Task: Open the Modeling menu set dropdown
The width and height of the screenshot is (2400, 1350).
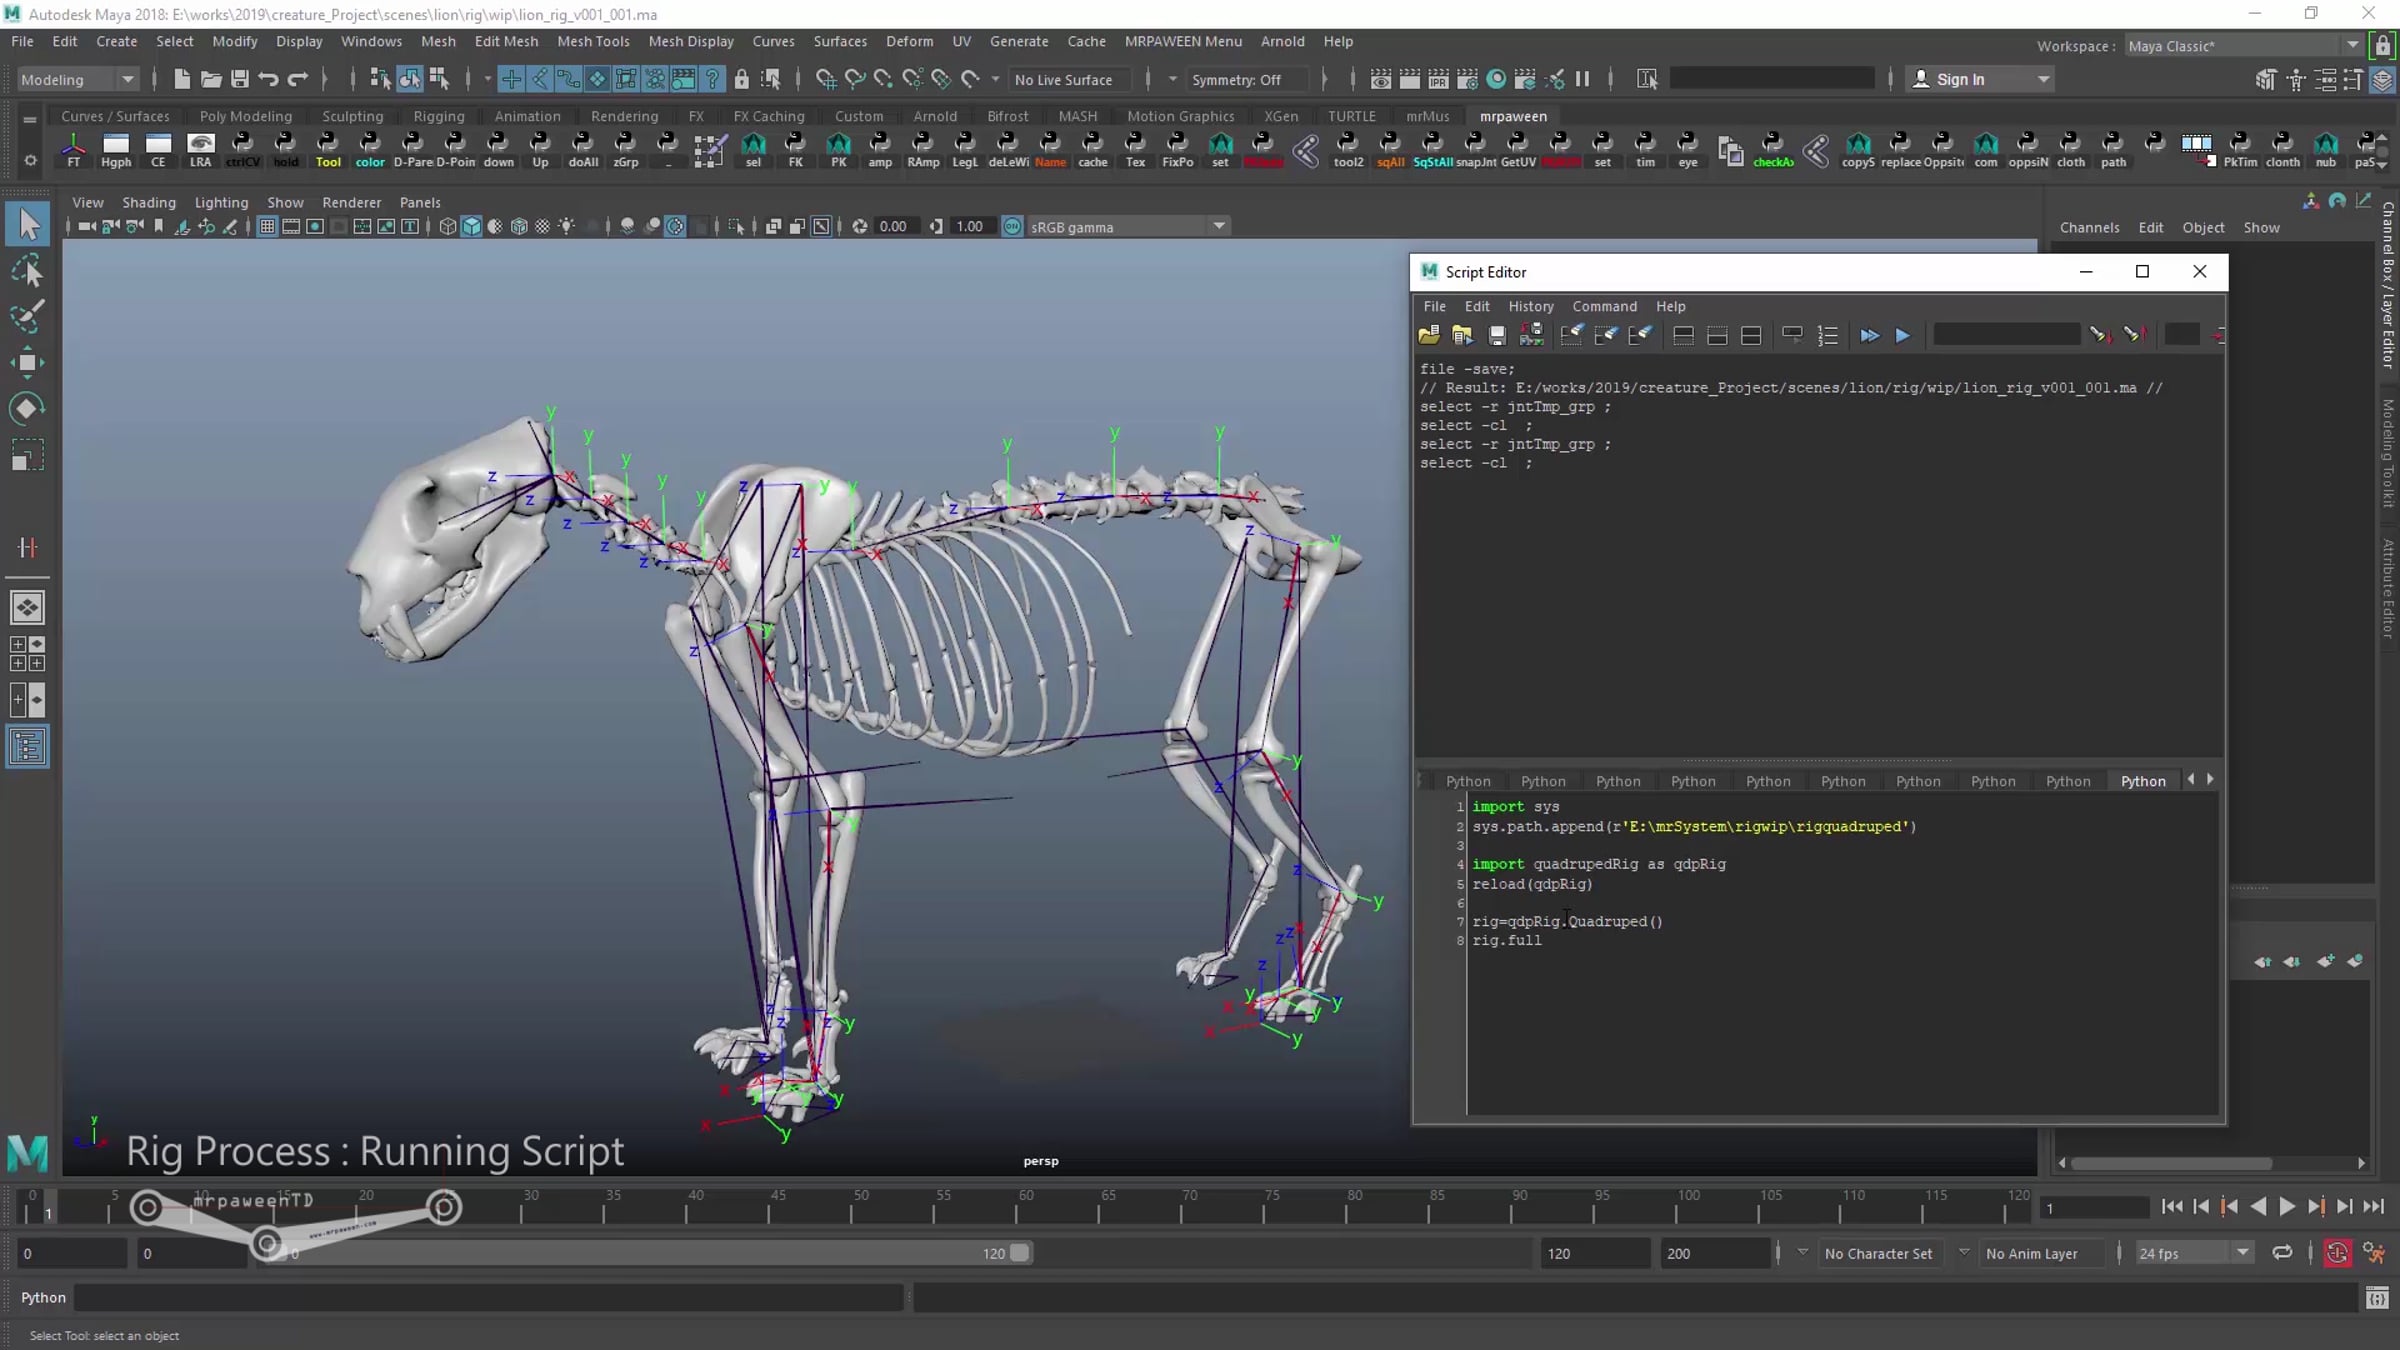Action: point(76,79)
